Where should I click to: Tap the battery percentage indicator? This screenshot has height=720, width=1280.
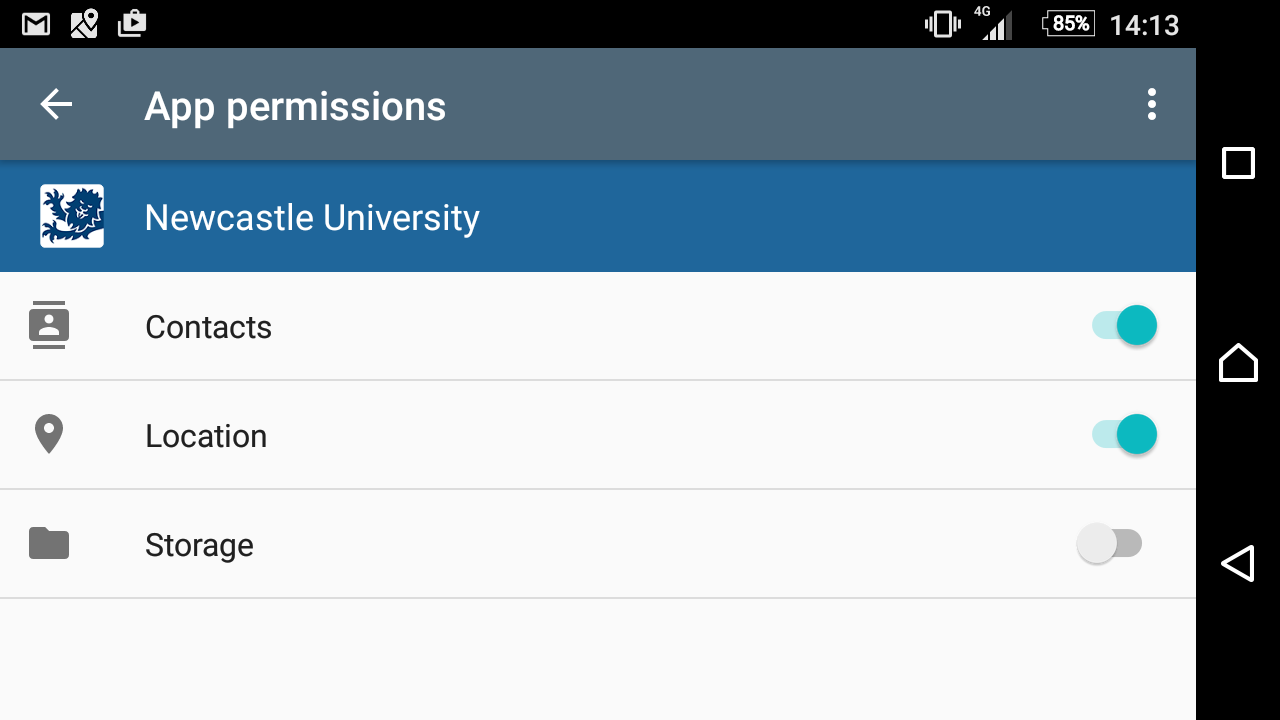click(x=1068, y=23)
